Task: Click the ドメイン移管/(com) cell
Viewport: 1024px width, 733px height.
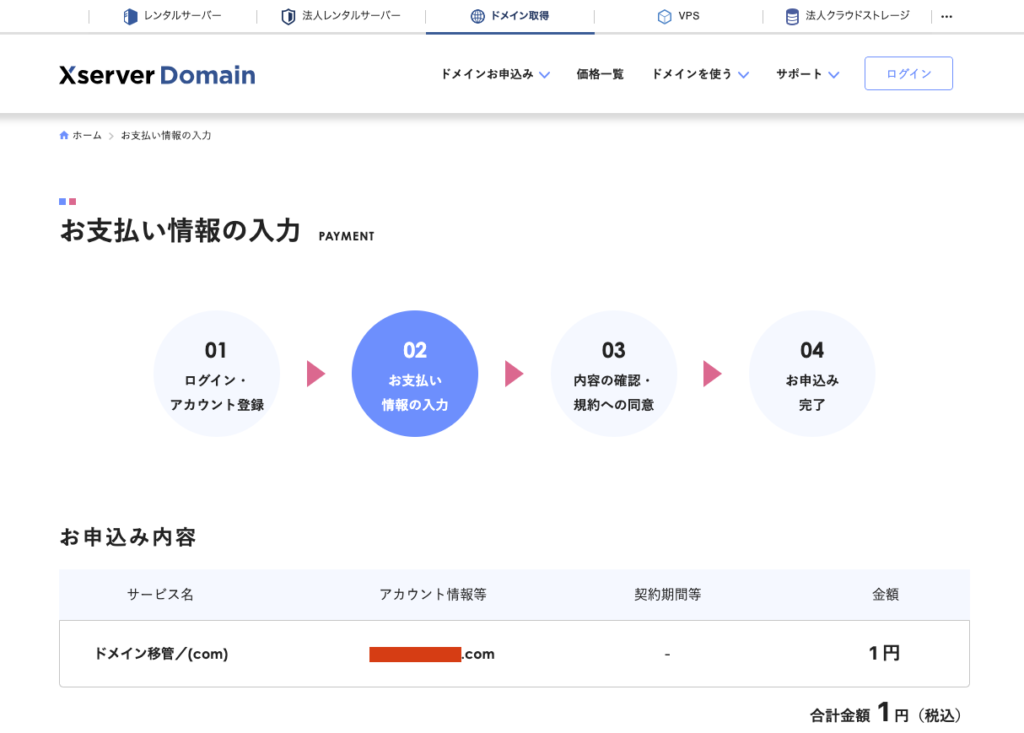Action: [x=161, y=654]
